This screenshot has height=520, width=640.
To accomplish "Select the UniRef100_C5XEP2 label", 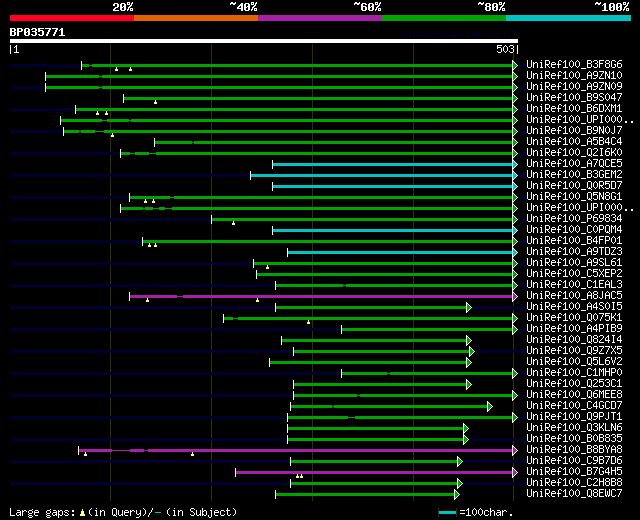I will [x=574, y=273].
